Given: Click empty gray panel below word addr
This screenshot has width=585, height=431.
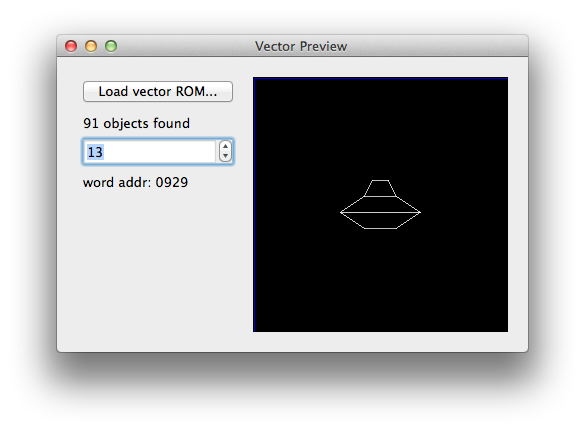Looking at the screenshot, I should (x=157, y=269).
